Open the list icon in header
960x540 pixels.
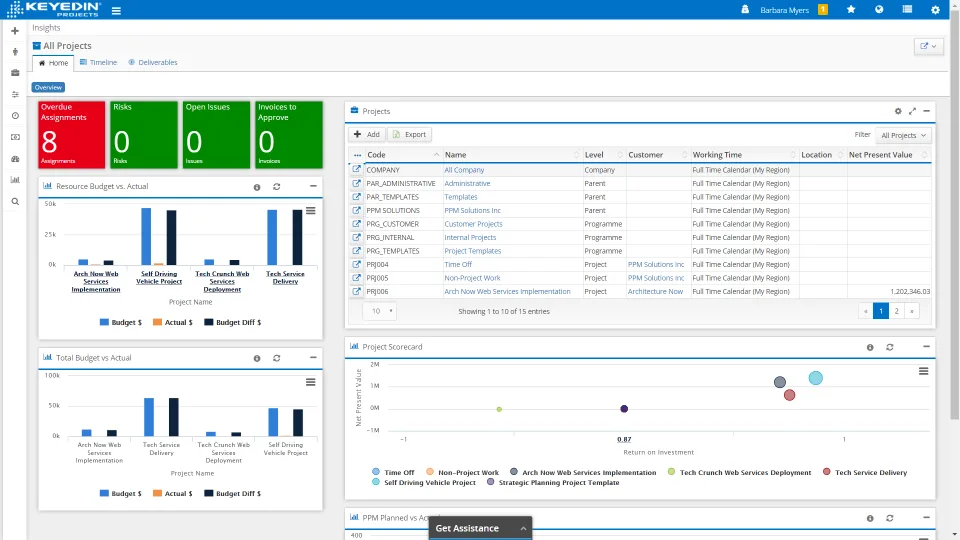point(907,10)
